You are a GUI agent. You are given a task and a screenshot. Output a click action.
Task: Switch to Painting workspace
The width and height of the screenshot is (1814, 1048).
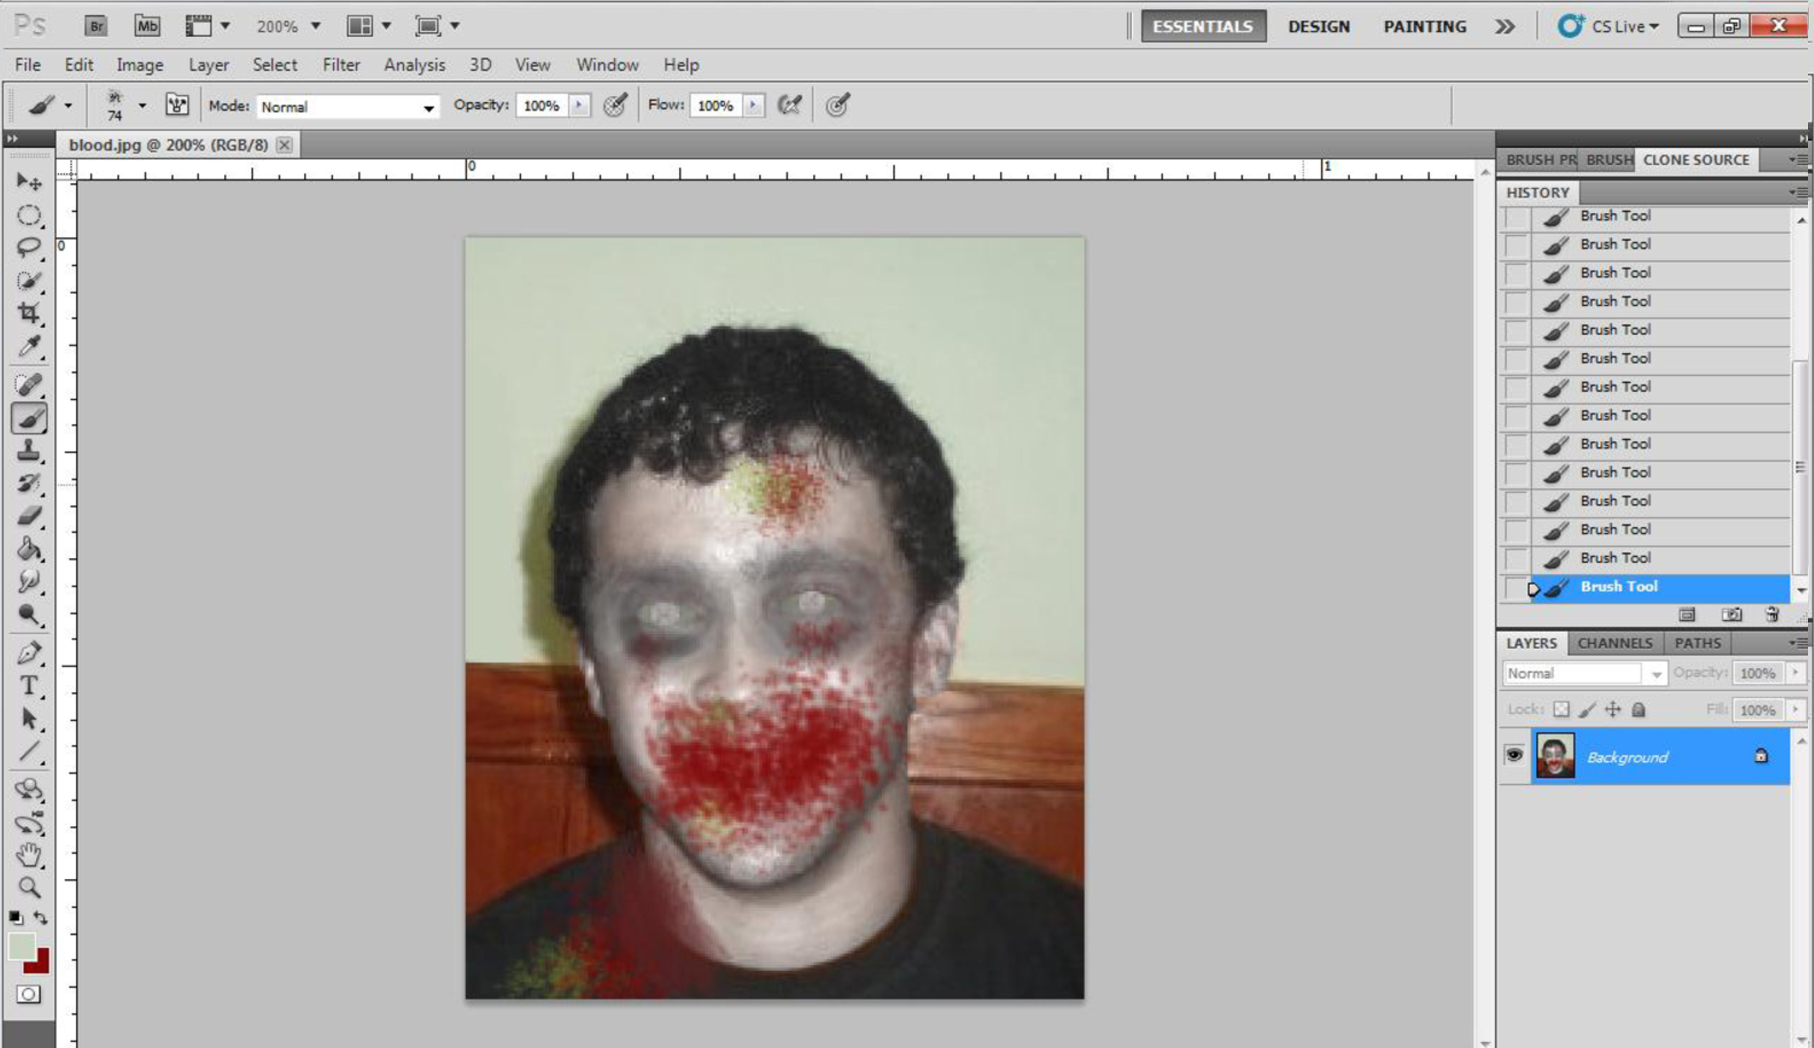tap(1424, 26)
